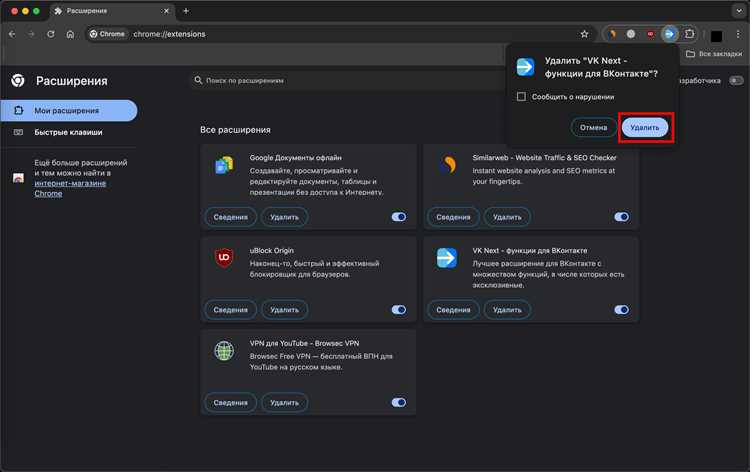Click the Similarweb extension card icon
Screen dimensions: 750x472
(x=448, y=165)
